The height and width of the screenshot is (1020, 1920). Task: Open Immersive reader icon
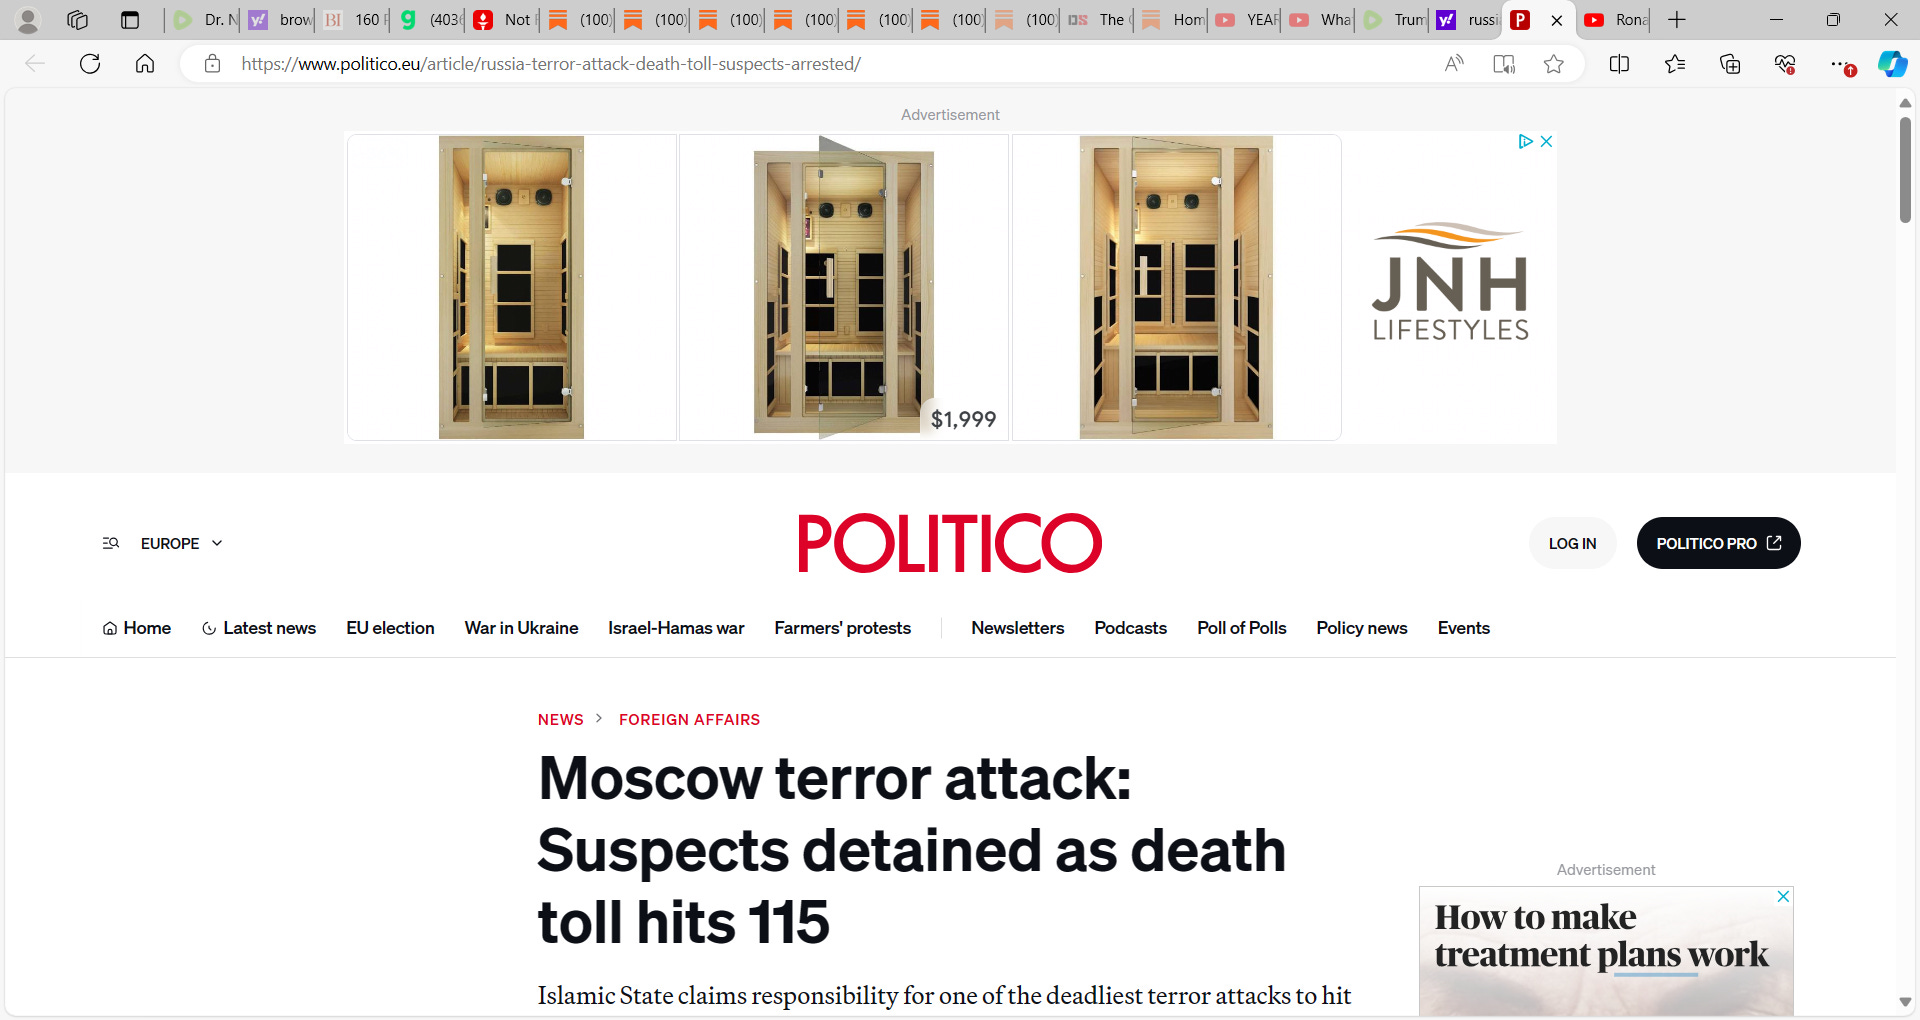coord(1504,64)
